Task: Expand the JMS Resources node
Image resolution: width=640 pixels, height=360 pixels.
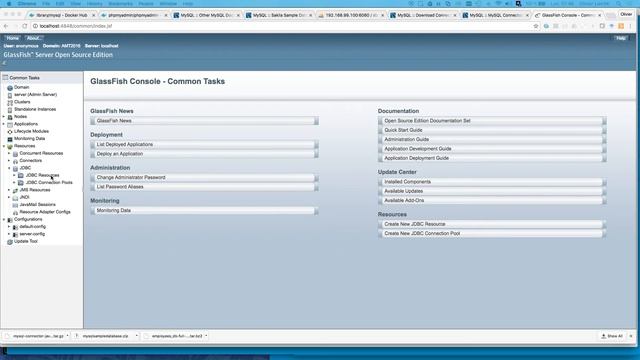Action: tap(9, 190)
